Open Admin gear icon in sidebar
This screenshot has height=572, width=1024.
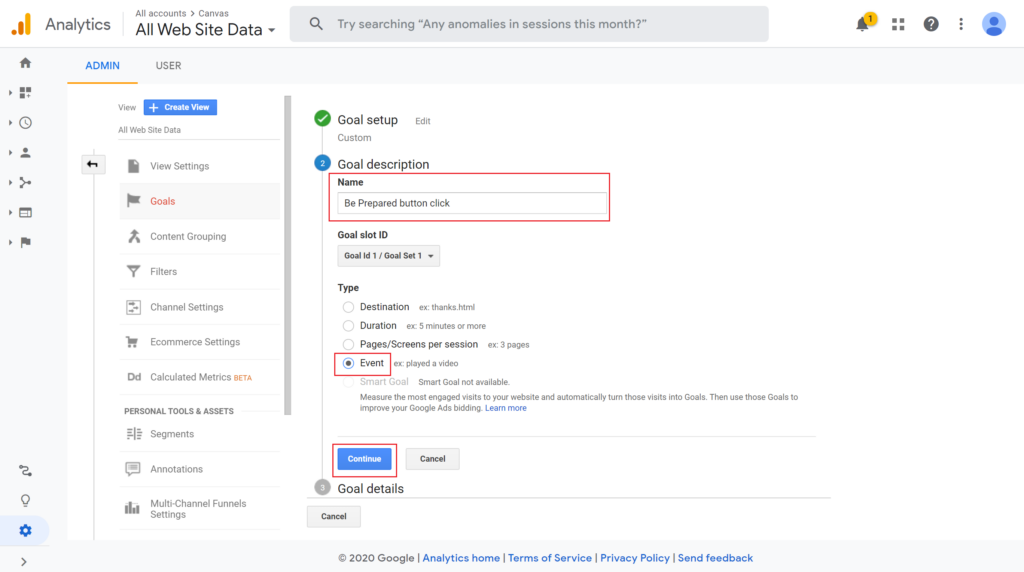click(25, 530)
